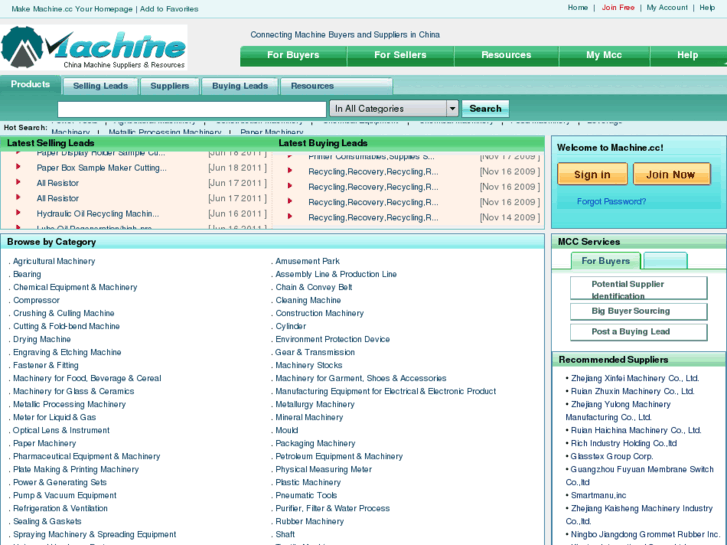Viewport: 727px width, 545px height.
Task: Click red arrow next to Nov 14 2009 lead
Action: click(290, 217)
